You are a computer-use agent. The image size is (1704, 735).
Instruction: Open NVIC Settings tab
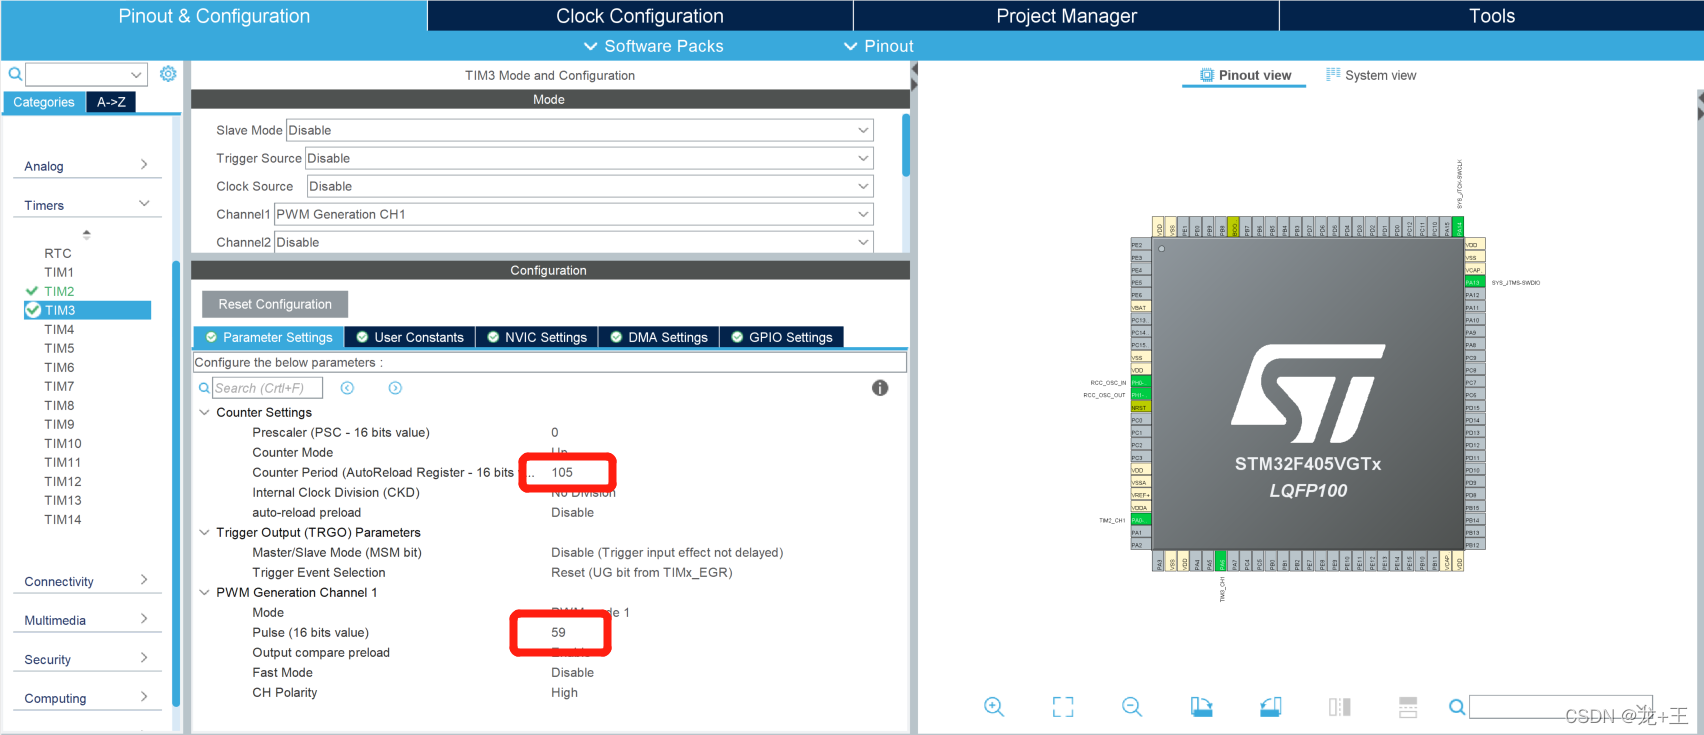click(x=537, y=337)
